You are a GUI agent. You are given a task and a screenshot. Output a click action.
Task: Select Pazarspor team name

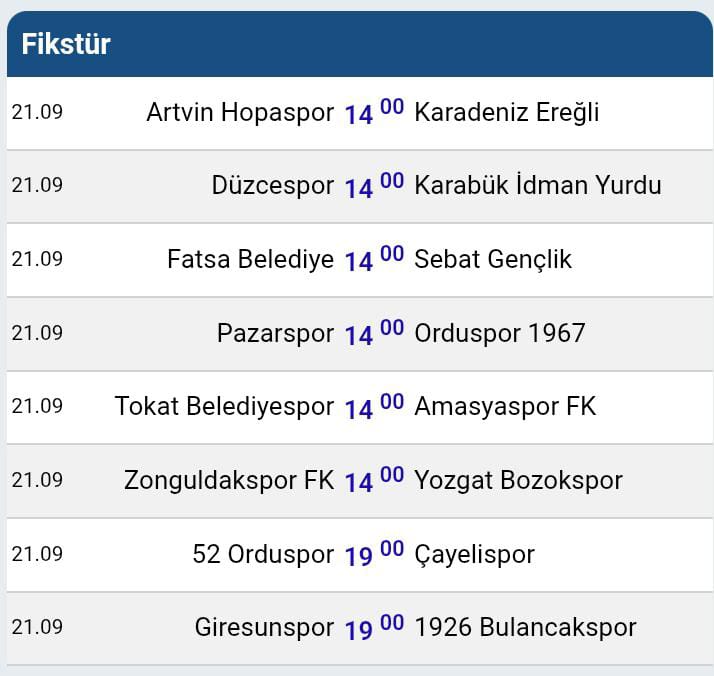(275, 333)
